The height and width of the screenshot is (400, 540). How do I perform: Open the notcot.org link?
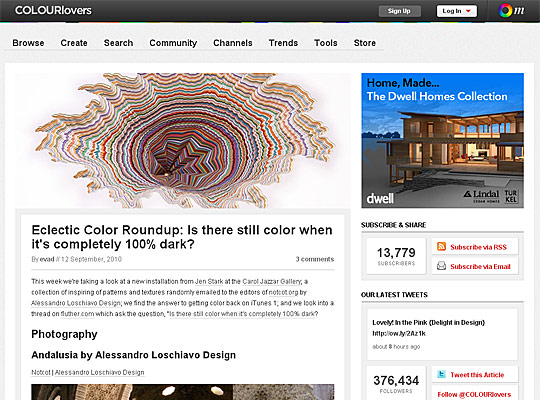(x=283, y=292)
